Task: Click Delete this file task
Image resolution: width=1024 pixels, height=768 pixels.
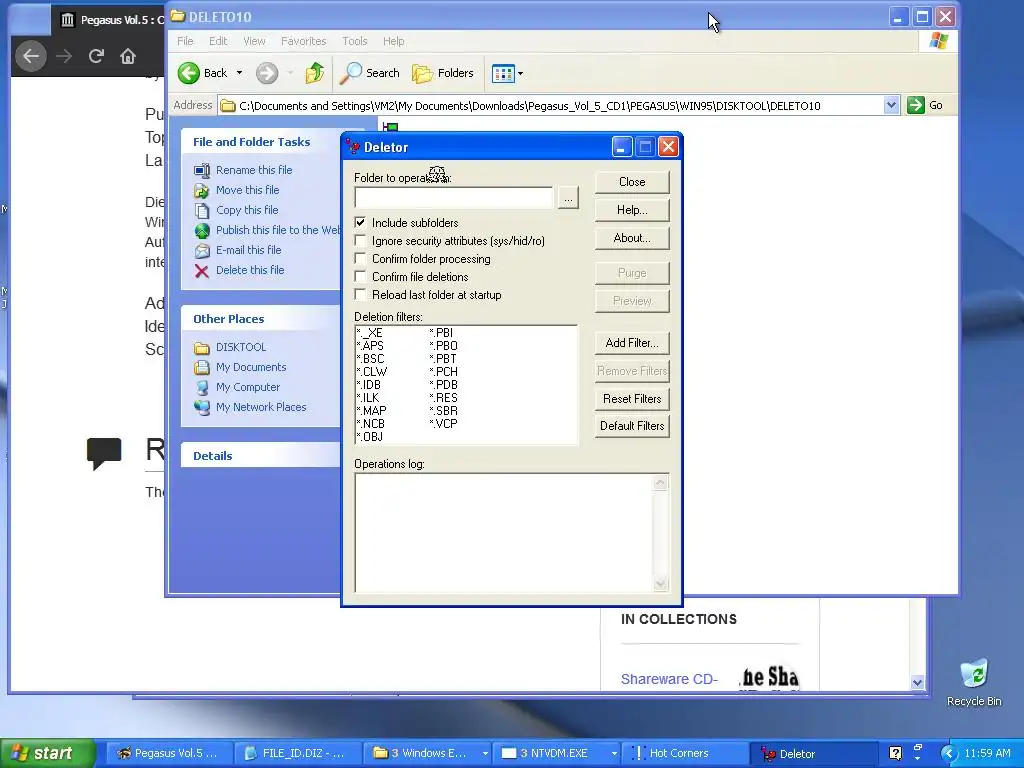Action: (250, 270)
